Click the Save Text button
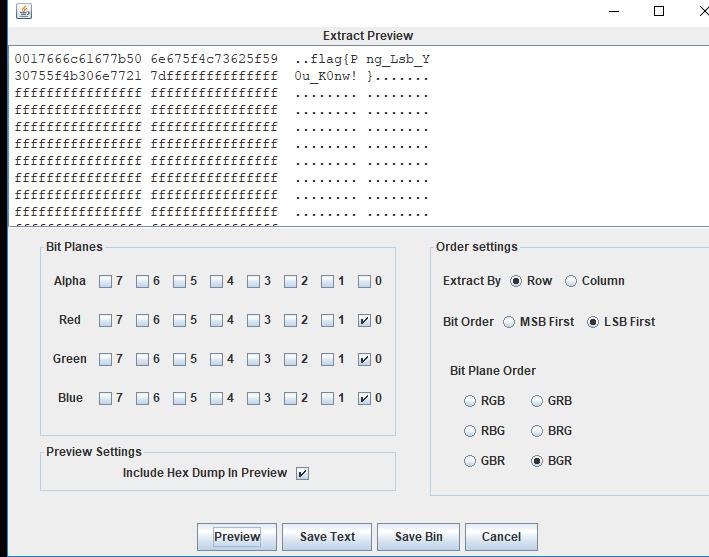709x557 pixels. point(327,537)
